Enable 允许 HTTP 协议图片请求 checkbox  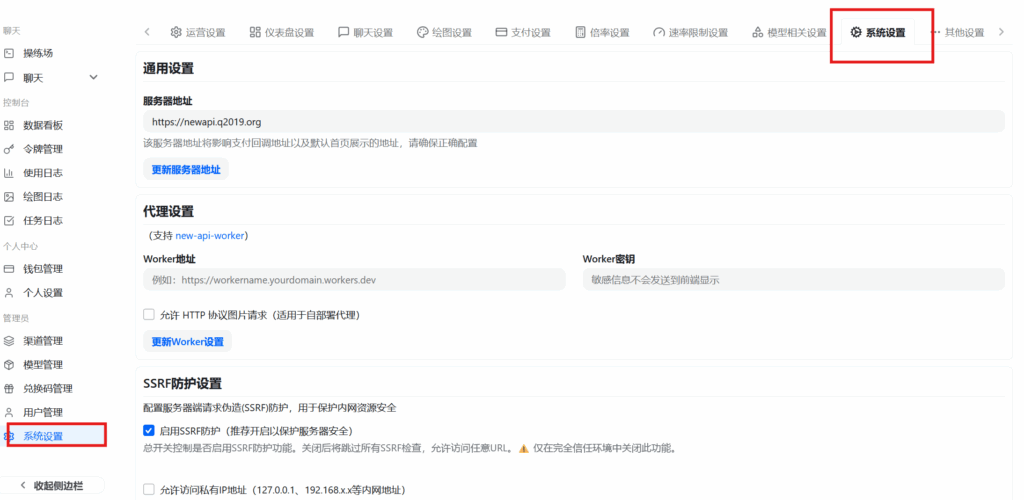coord(149,314)
